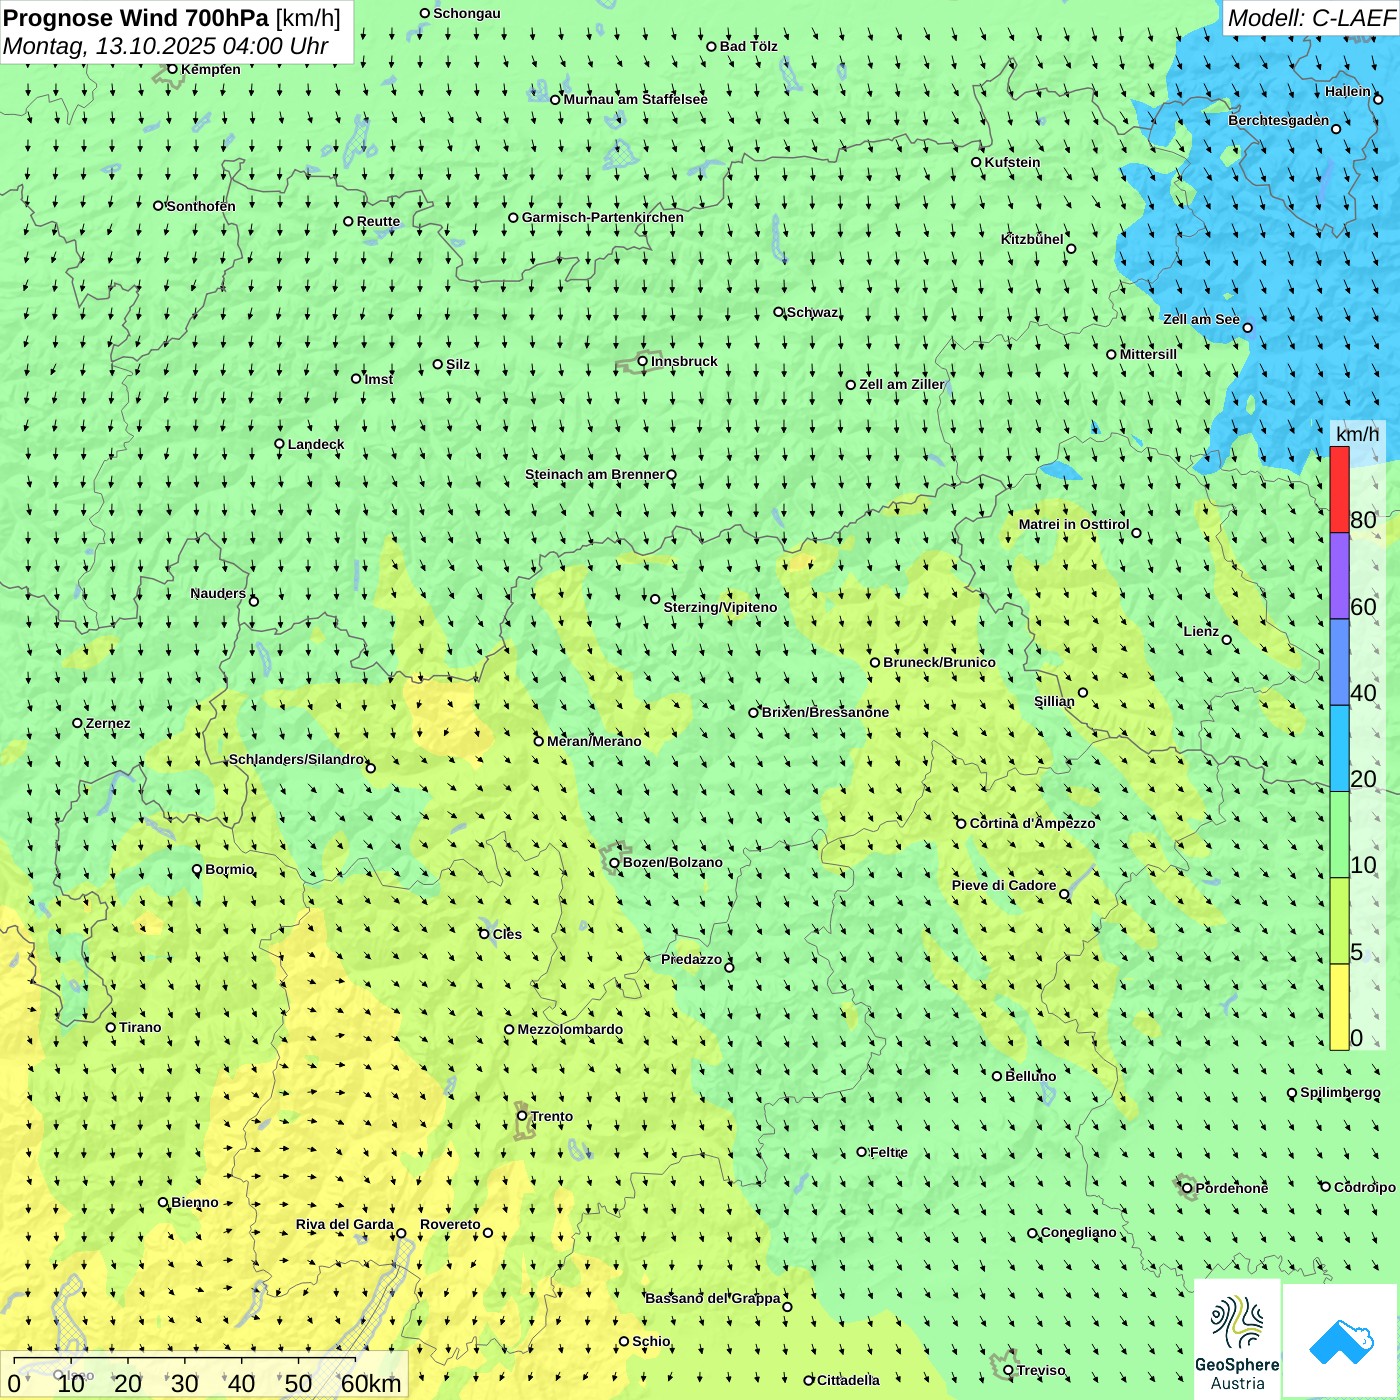
Task: Click the Brixen/Bressanone label
Action: click(825, 712)
